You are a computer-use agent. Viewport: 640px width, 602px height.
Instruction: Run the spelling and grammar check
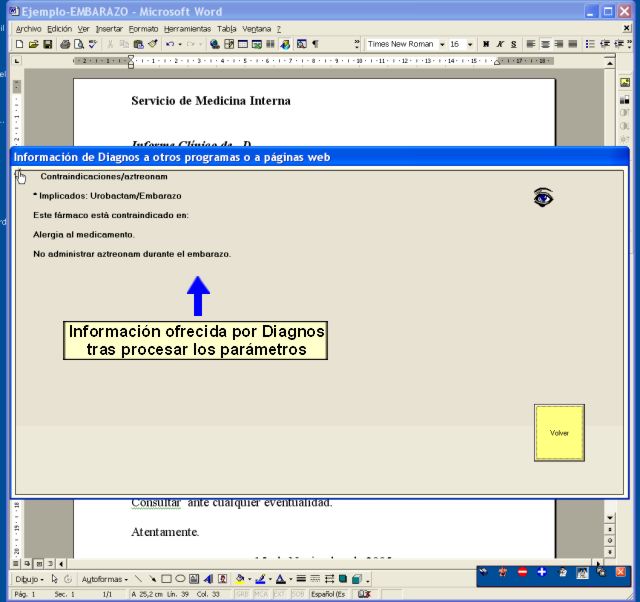93,44
